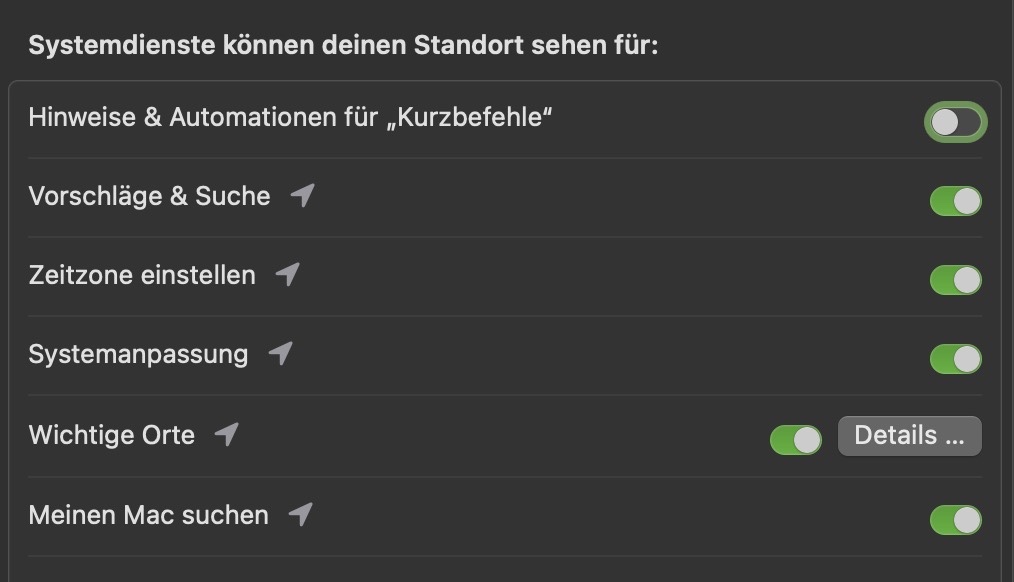Viewport: 1014px width, 582px height.
Task: Click the location arrow next to Wichtige Orte
Action: point(228,435)
